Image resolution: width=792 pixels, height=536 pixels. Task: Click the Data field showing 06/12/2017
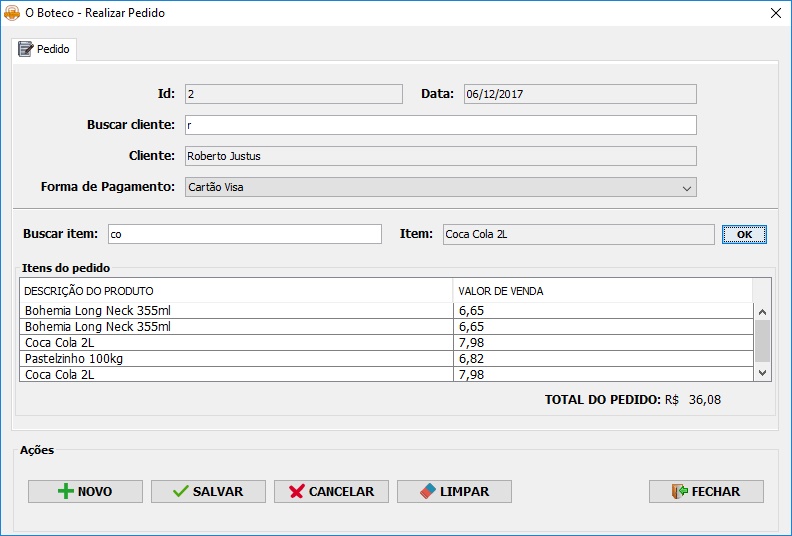pos(580,94)
